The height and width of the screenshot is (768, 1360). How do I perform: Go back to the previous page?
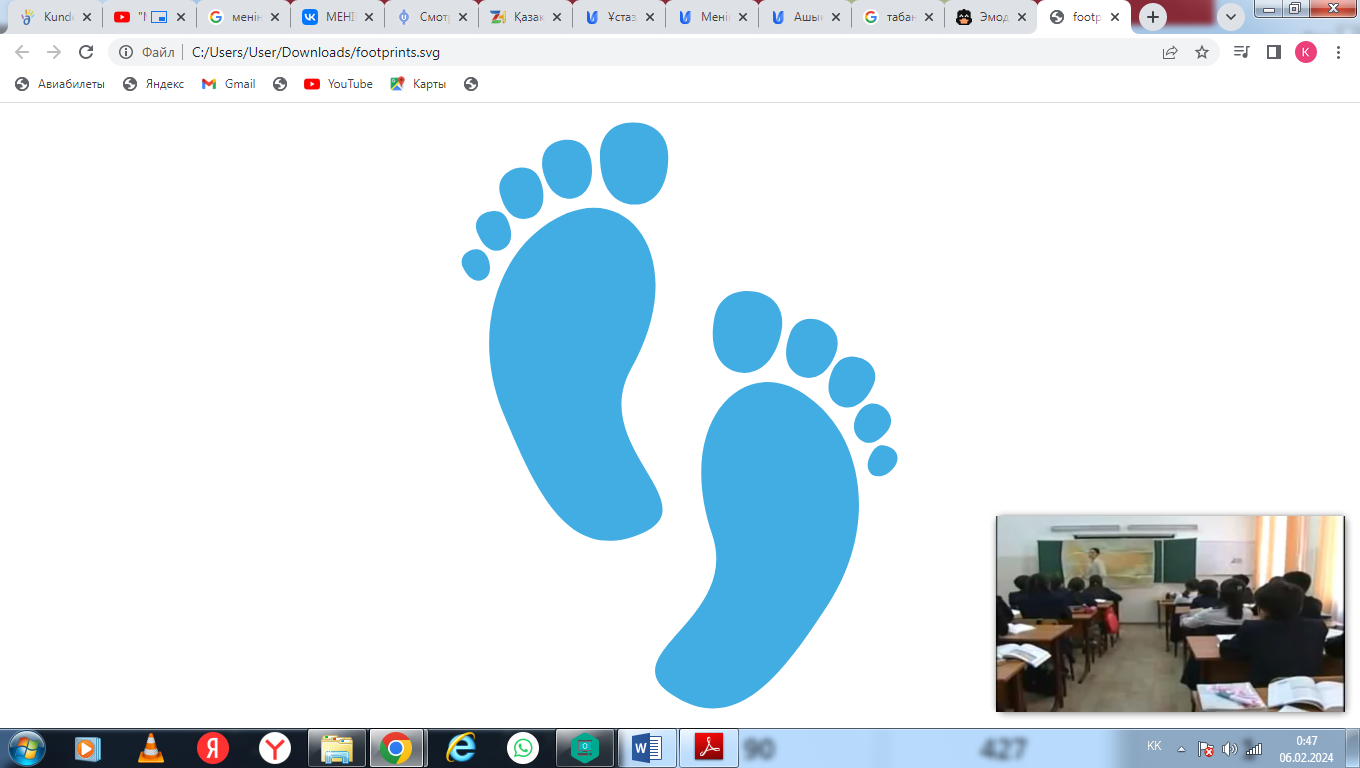coord(22,52)
